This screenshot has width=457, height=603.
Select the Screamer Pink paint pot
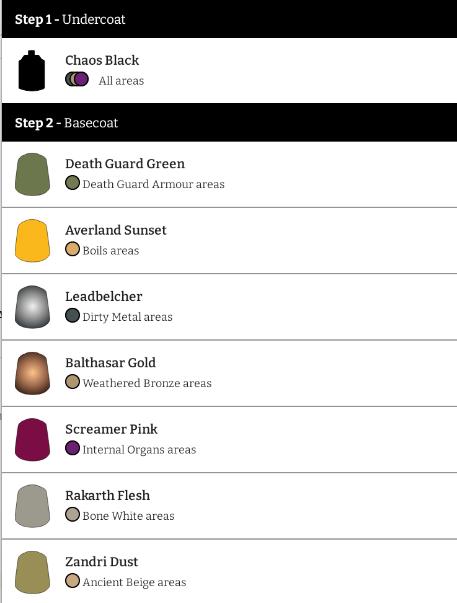(x=32, y=439)
